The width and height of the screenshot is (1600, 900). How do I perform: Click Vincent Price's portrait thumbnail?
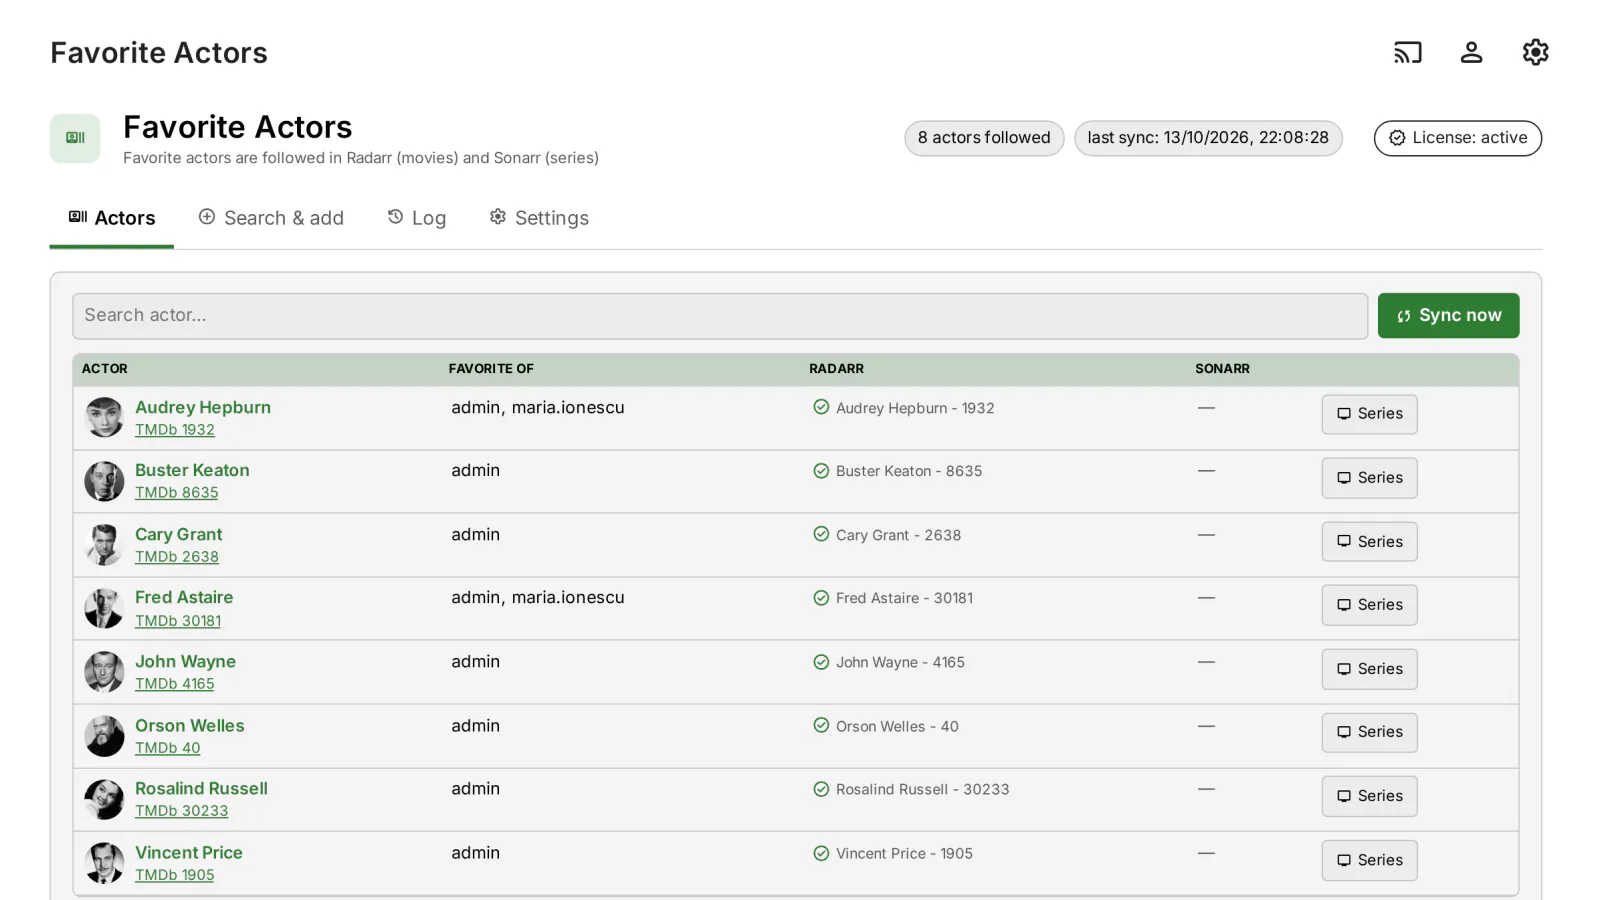104,863
